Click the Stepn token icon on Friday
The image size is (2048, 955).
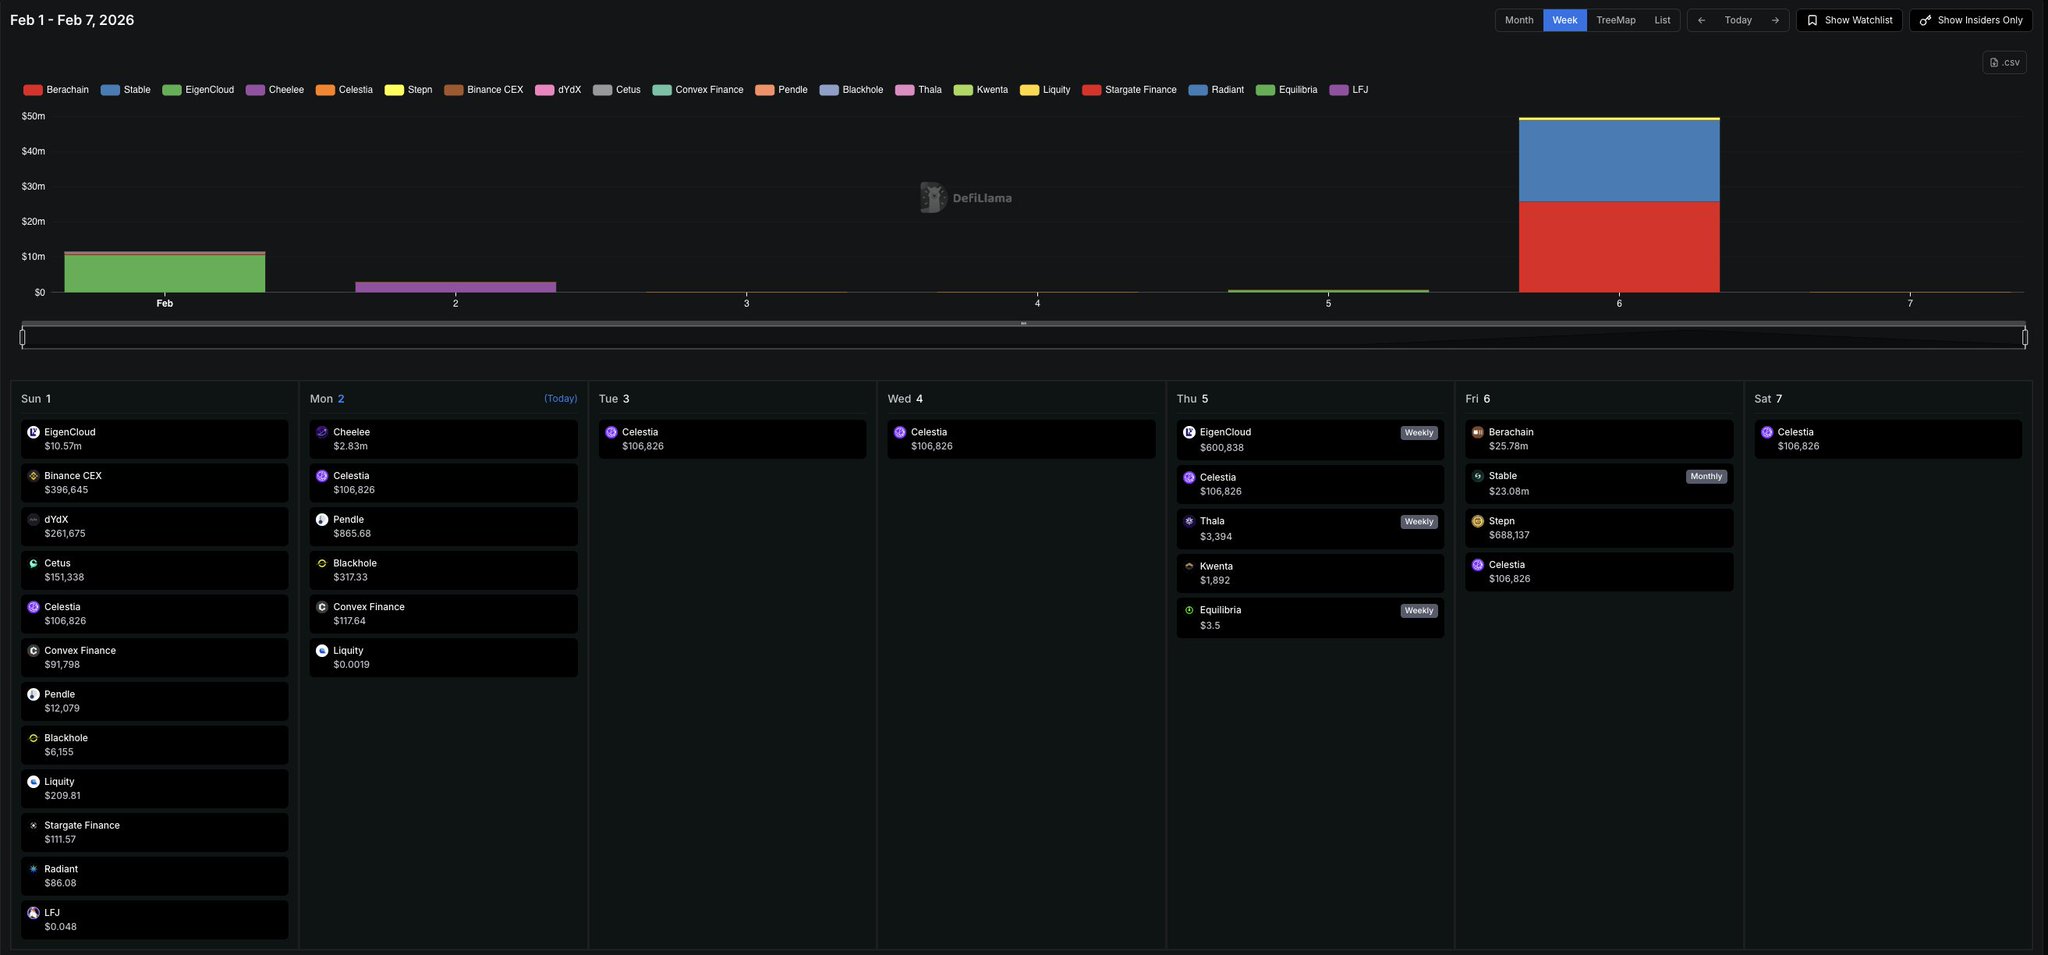click(x=1477, y=521)
